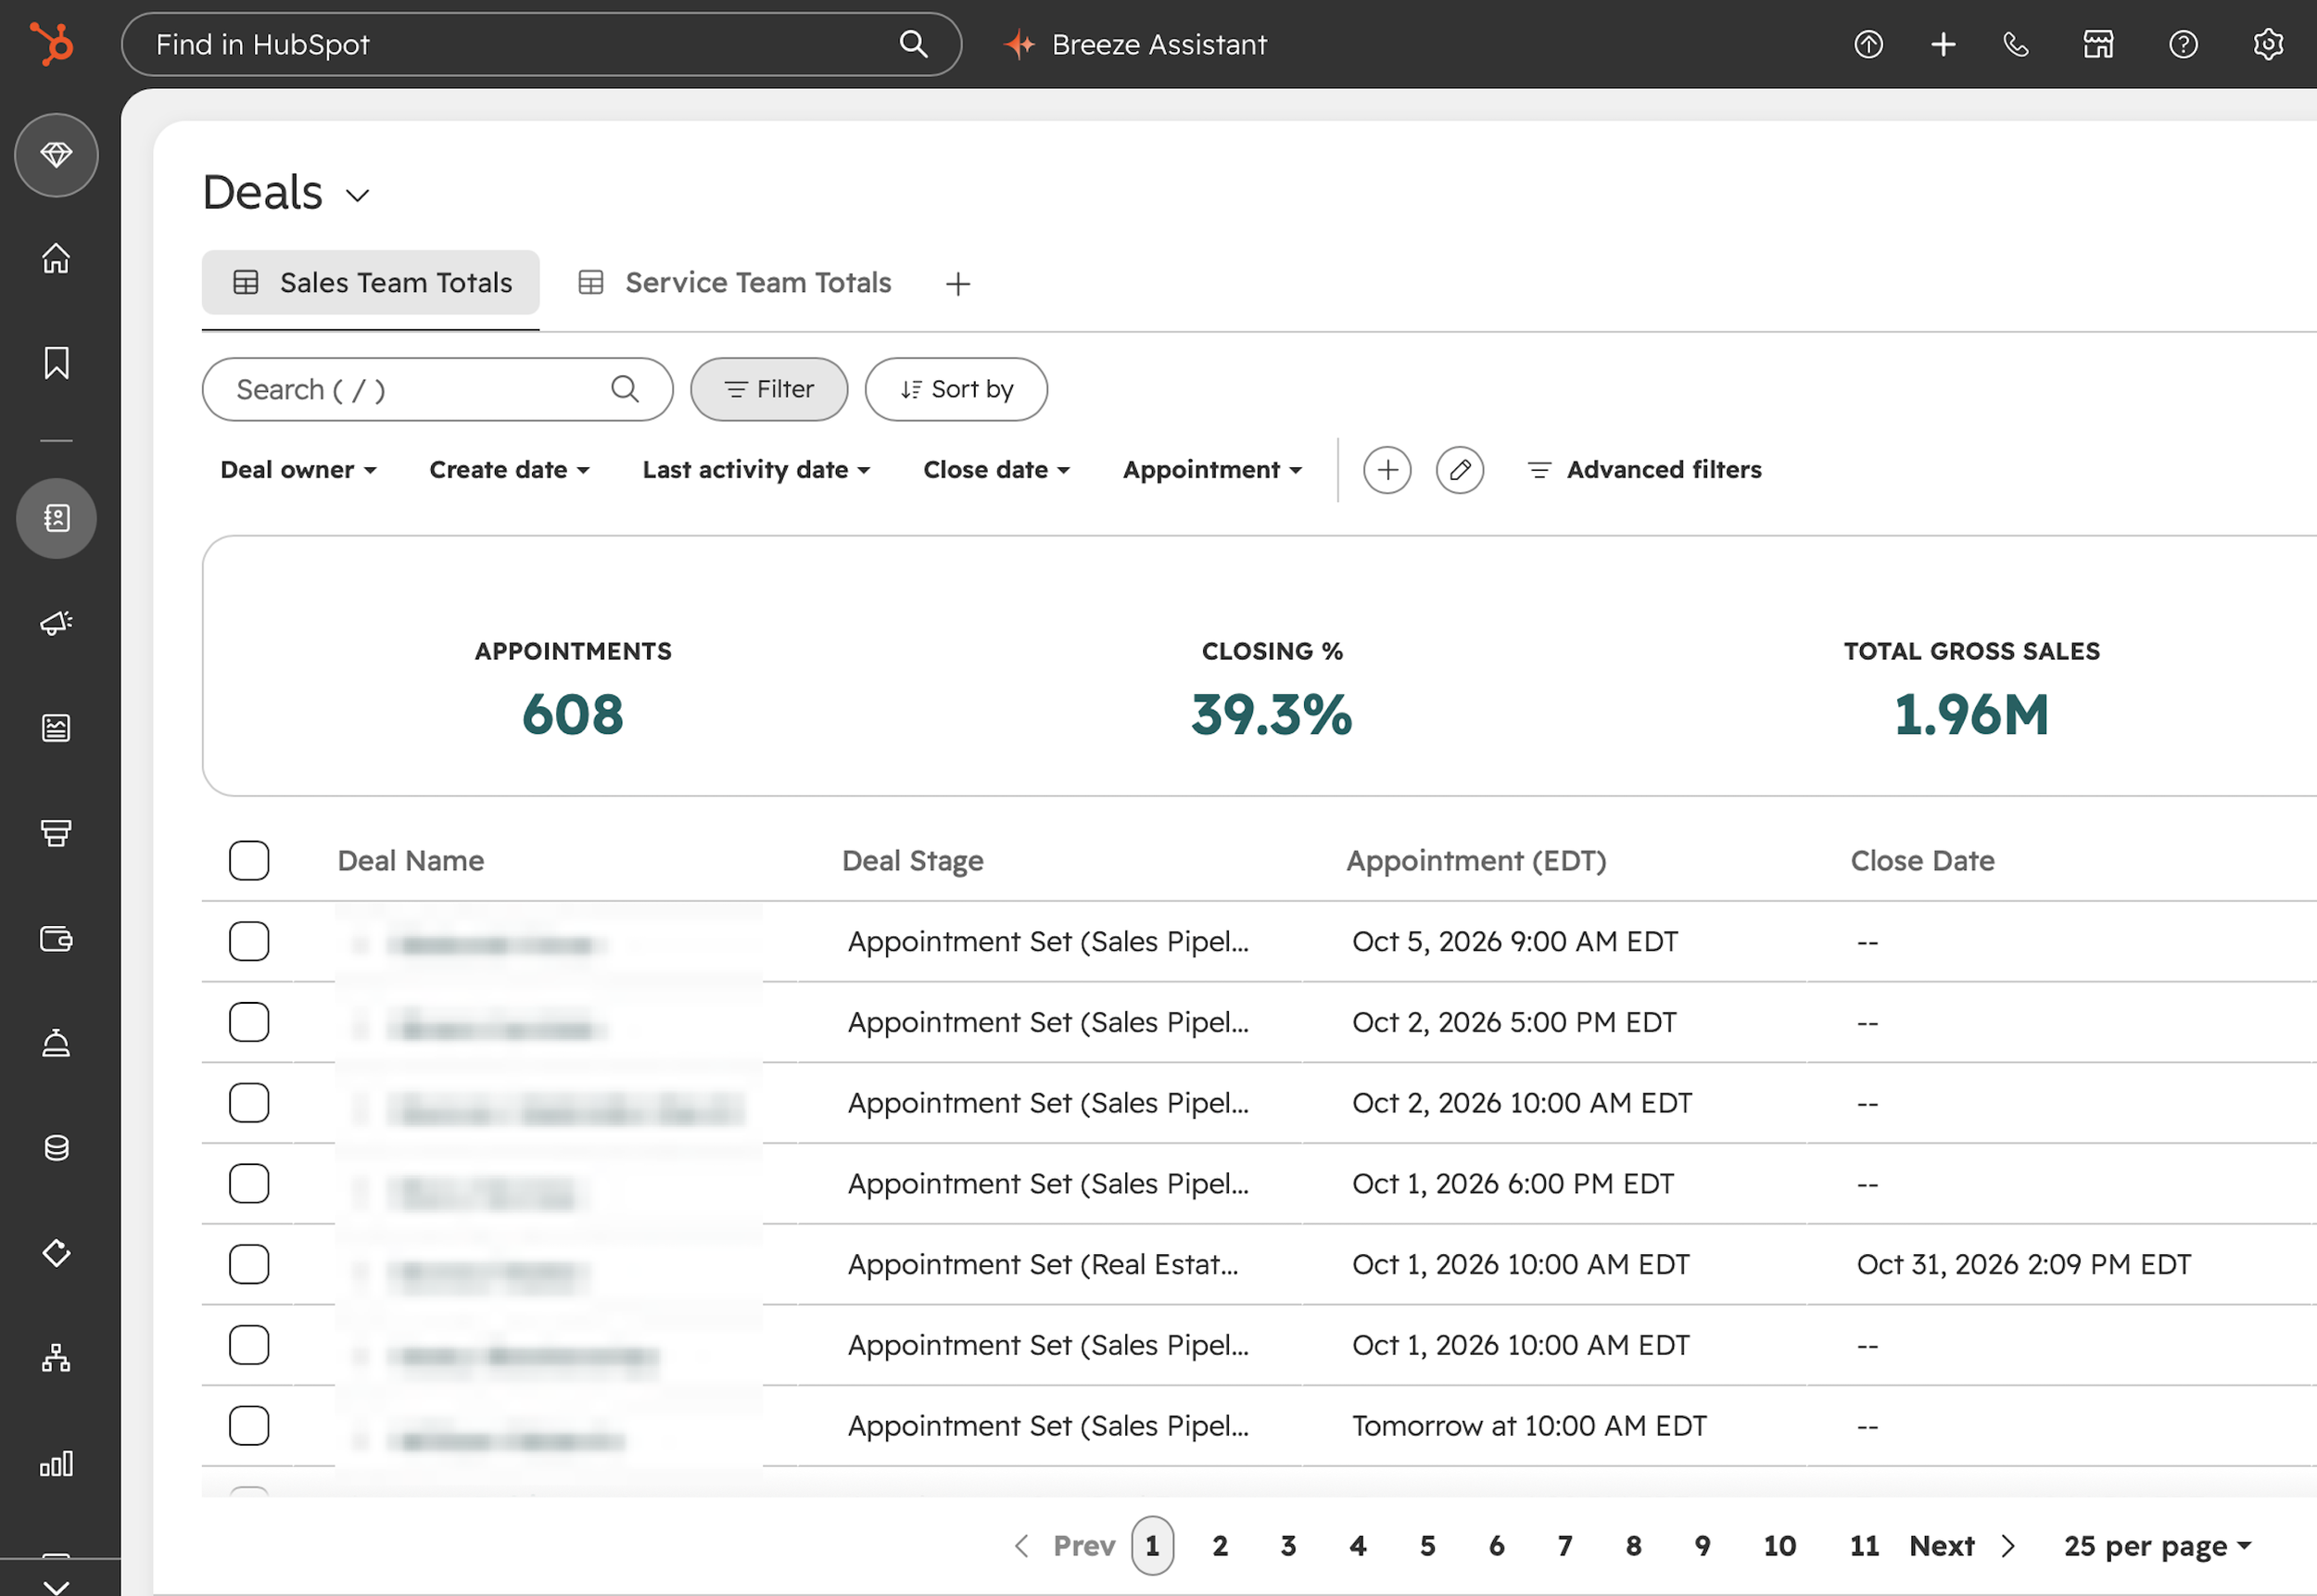Open Last activity date filter dropdown
The height and width of the screenshot is (1596, 2317).
click(756, 470)
